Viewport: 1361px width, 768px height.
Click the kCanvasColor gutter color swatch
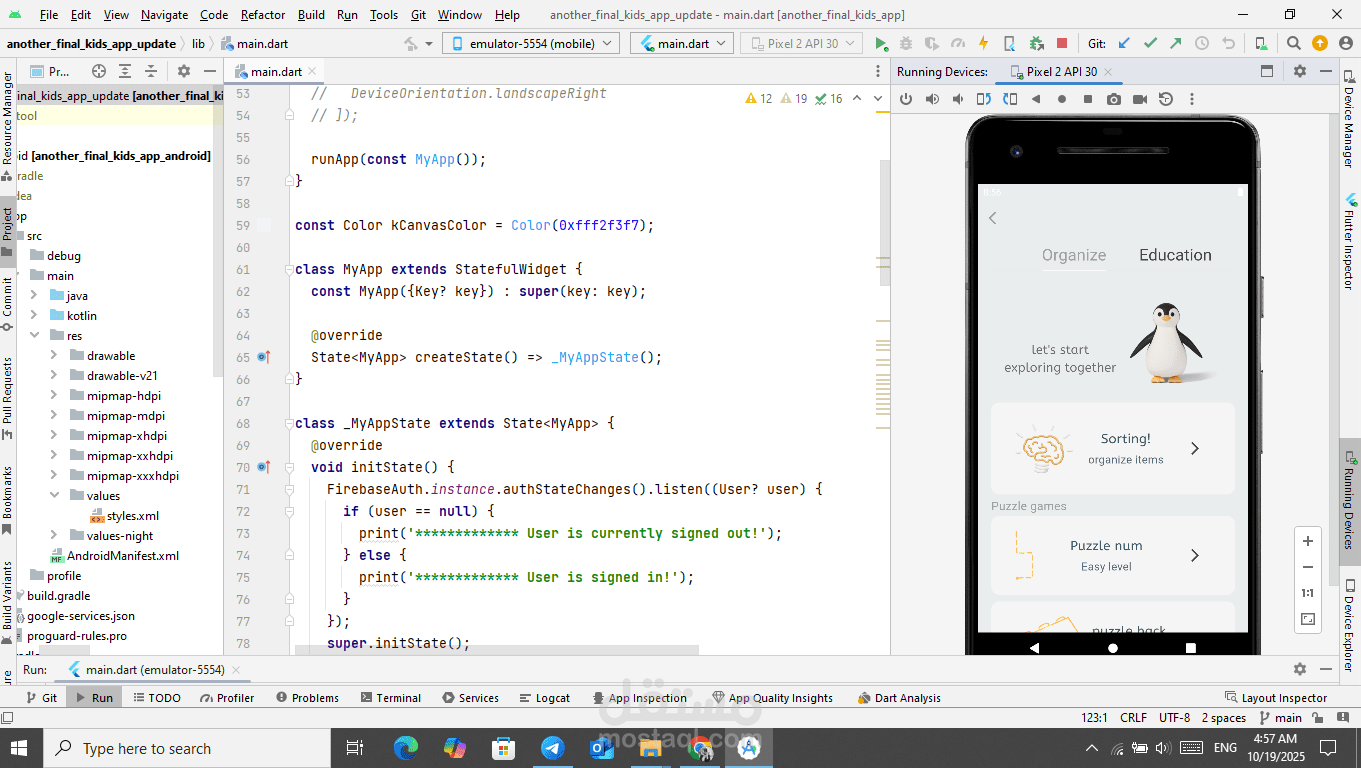264,226
